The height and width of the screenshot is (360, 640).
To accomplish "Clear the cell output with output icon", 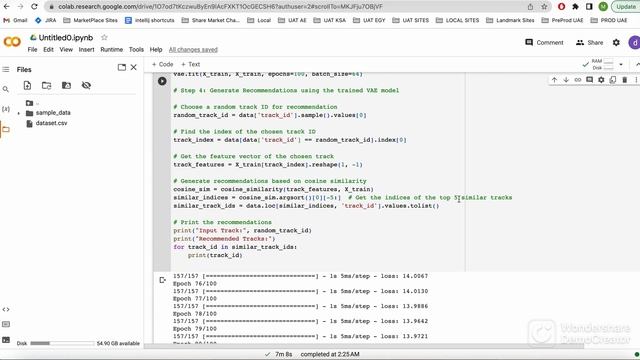I will (x=162, y=280).
